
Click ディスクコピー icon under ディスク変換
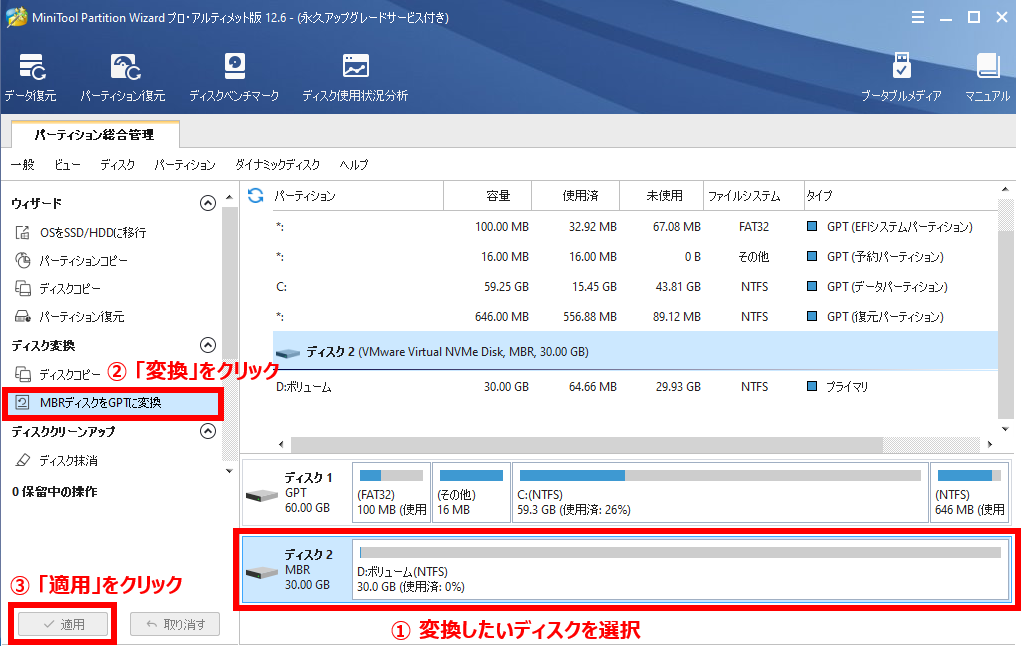(x=23, y=374)
